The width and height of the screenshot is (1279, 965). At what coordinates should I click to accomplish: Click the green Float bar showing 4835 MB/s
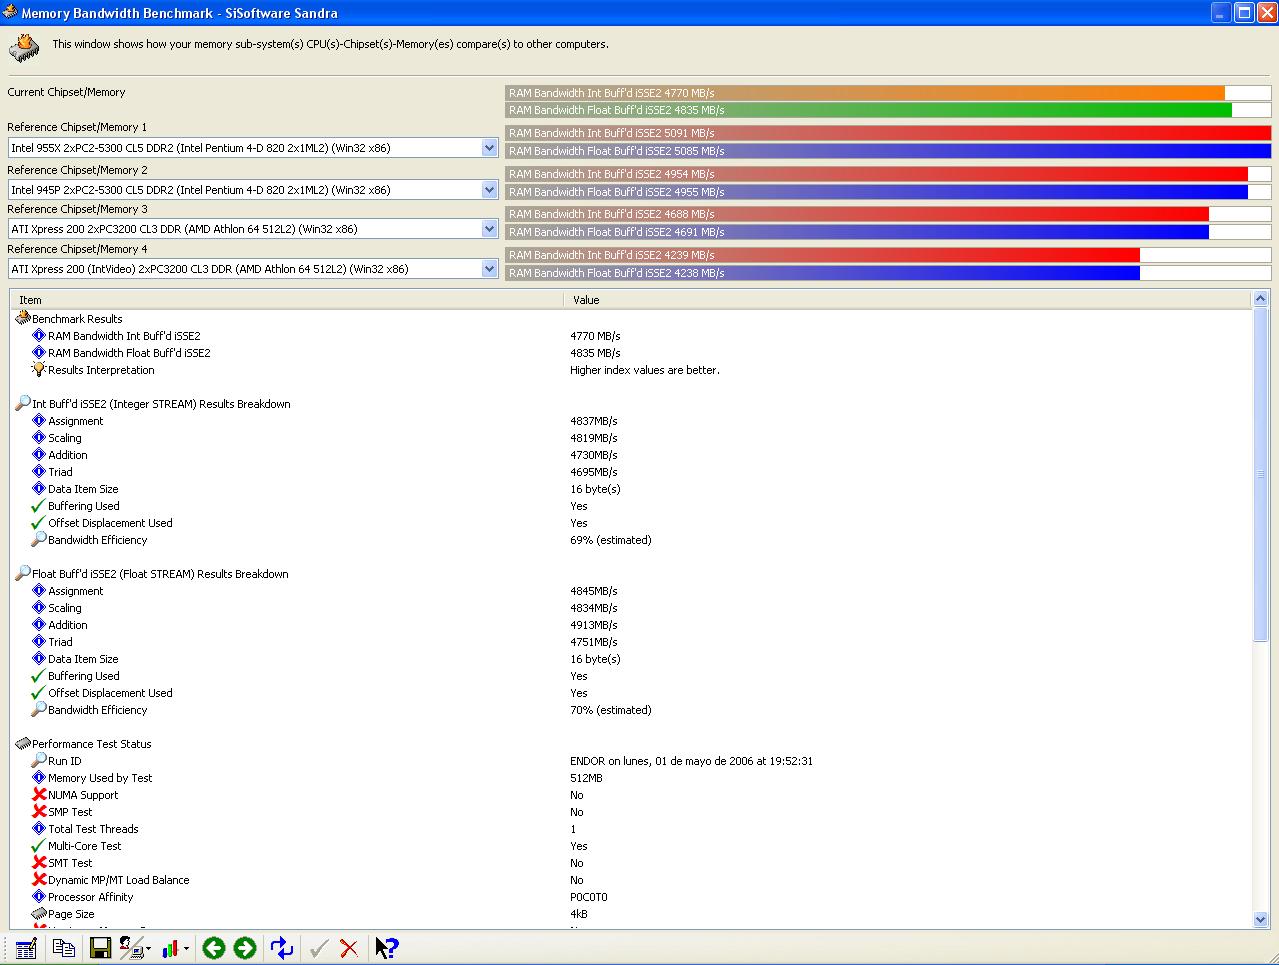pos(869,110)
